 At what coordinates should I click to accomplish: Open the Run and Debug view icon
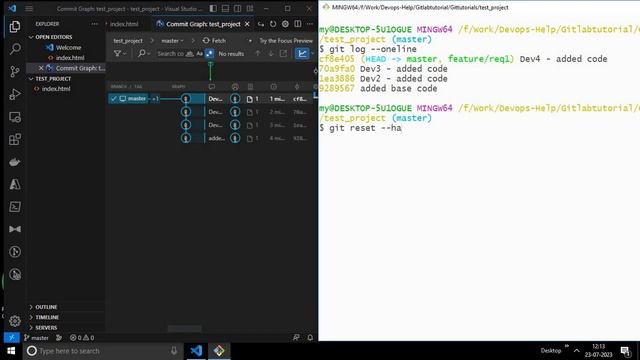tap(15, 94)
